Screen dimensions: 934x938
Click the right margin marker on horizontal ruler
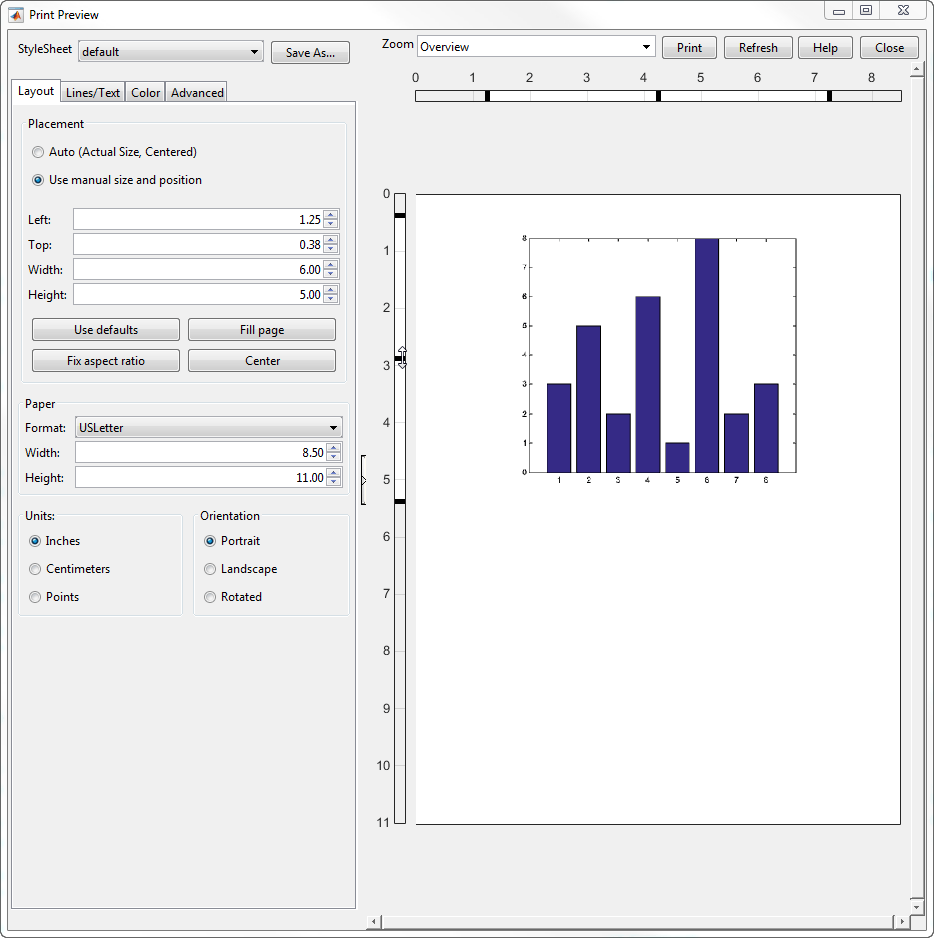(829, 96)
